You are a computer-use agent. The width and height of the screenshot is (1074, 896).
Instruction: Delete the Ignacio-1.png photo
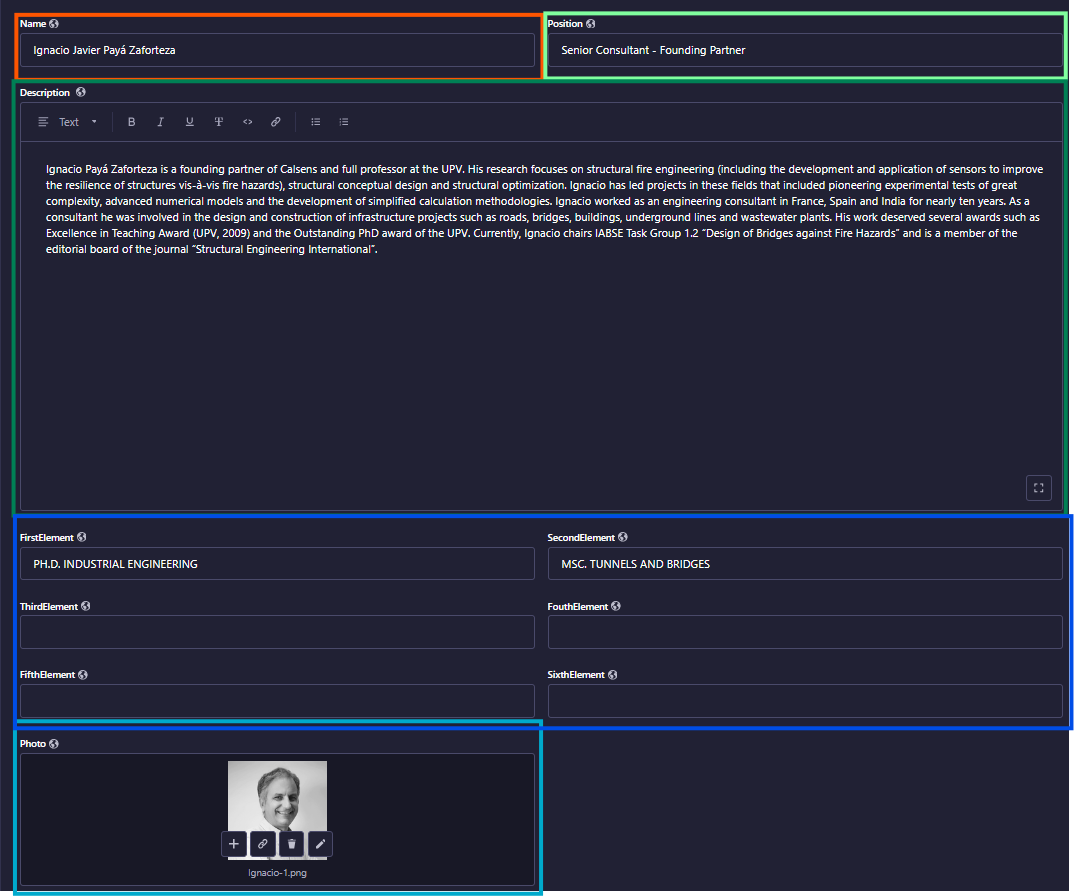[x=291, y=844]
